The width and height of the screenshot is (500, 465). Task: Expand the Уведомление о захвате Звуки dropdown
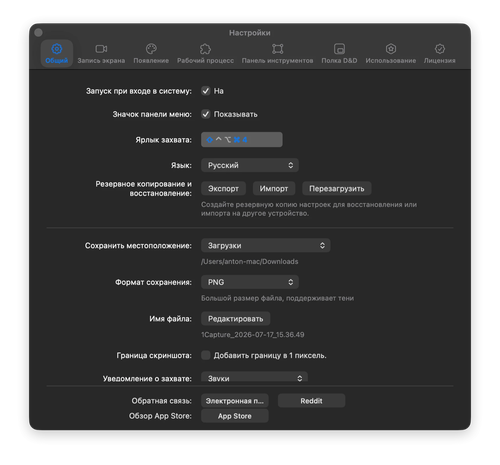click(x=254, y=378)
